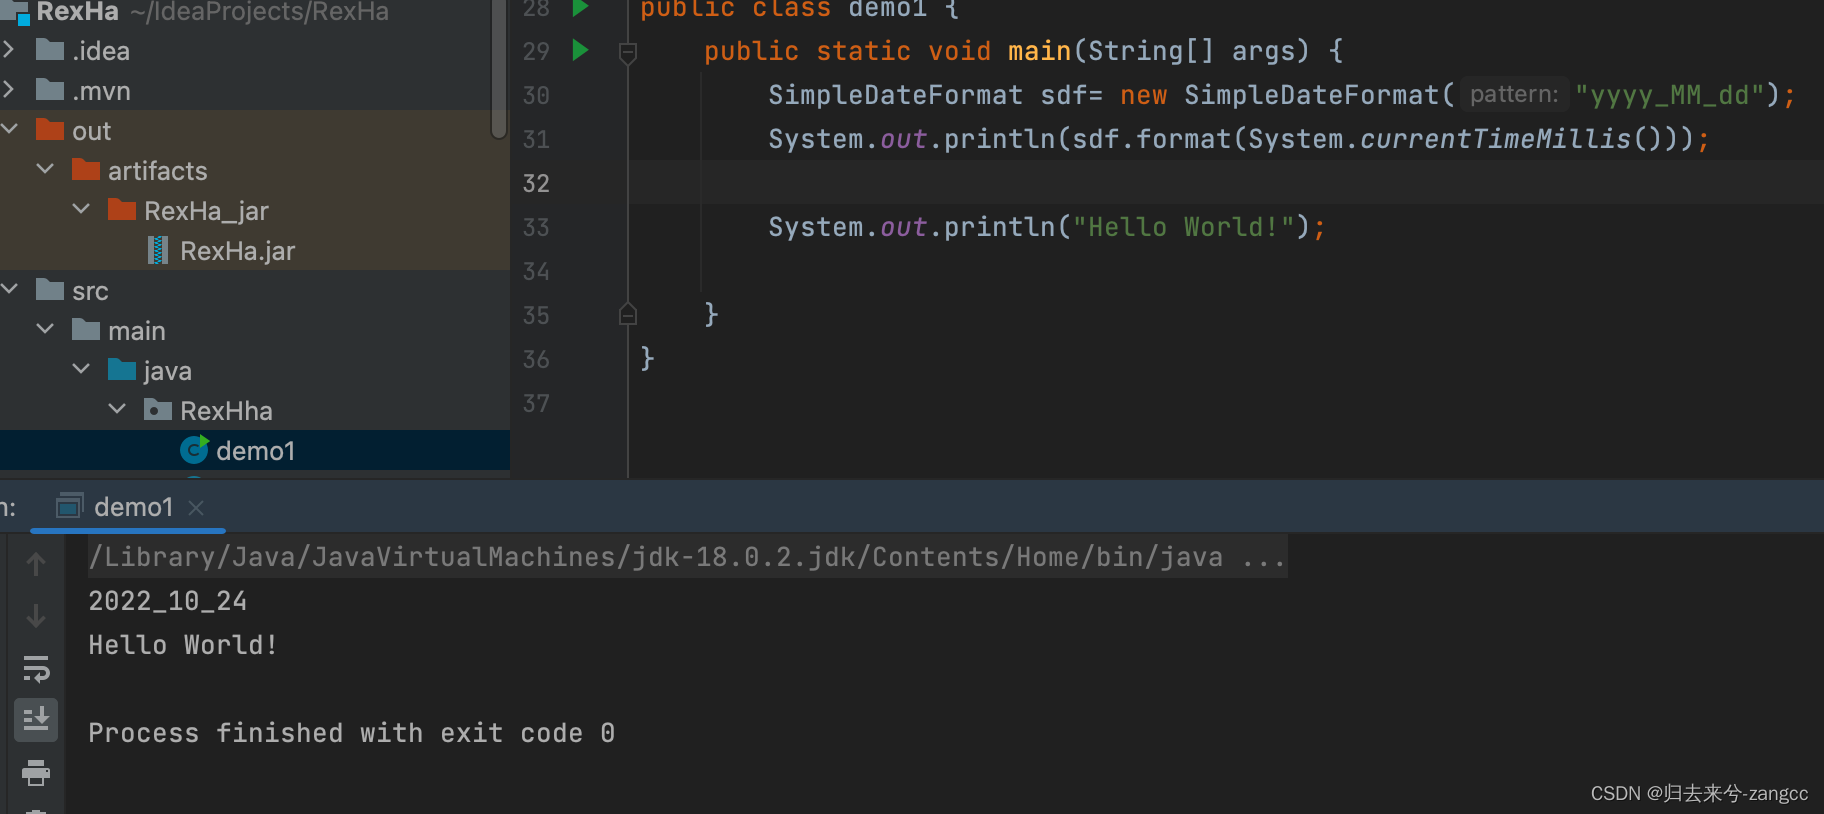This screenshot has width=1824, height=814.
Task: Collapse the RexHha package
Action: 117,409
